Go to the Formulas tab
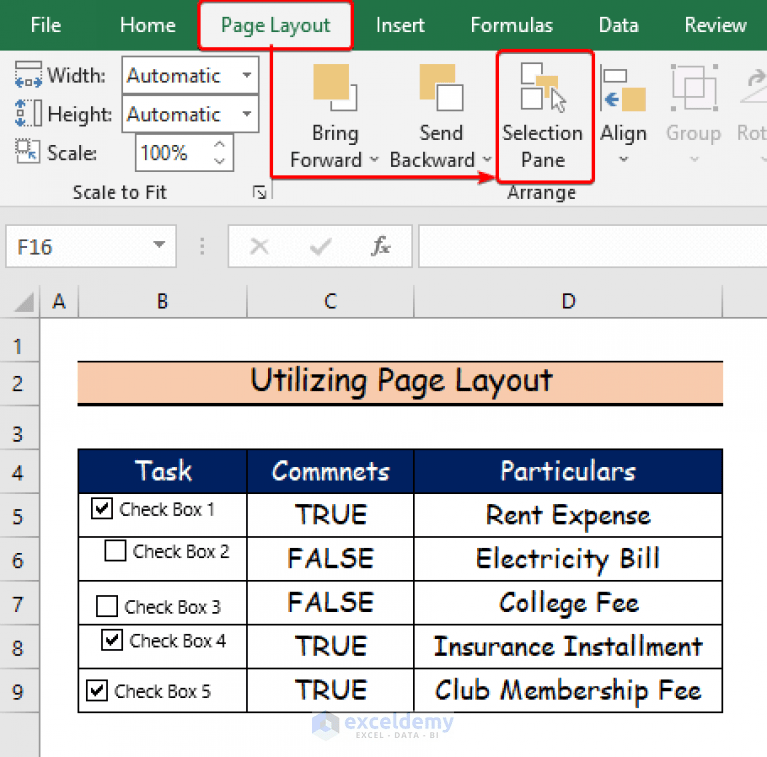Viewport: 767px width, 757px height. click(x=511, y=25)
